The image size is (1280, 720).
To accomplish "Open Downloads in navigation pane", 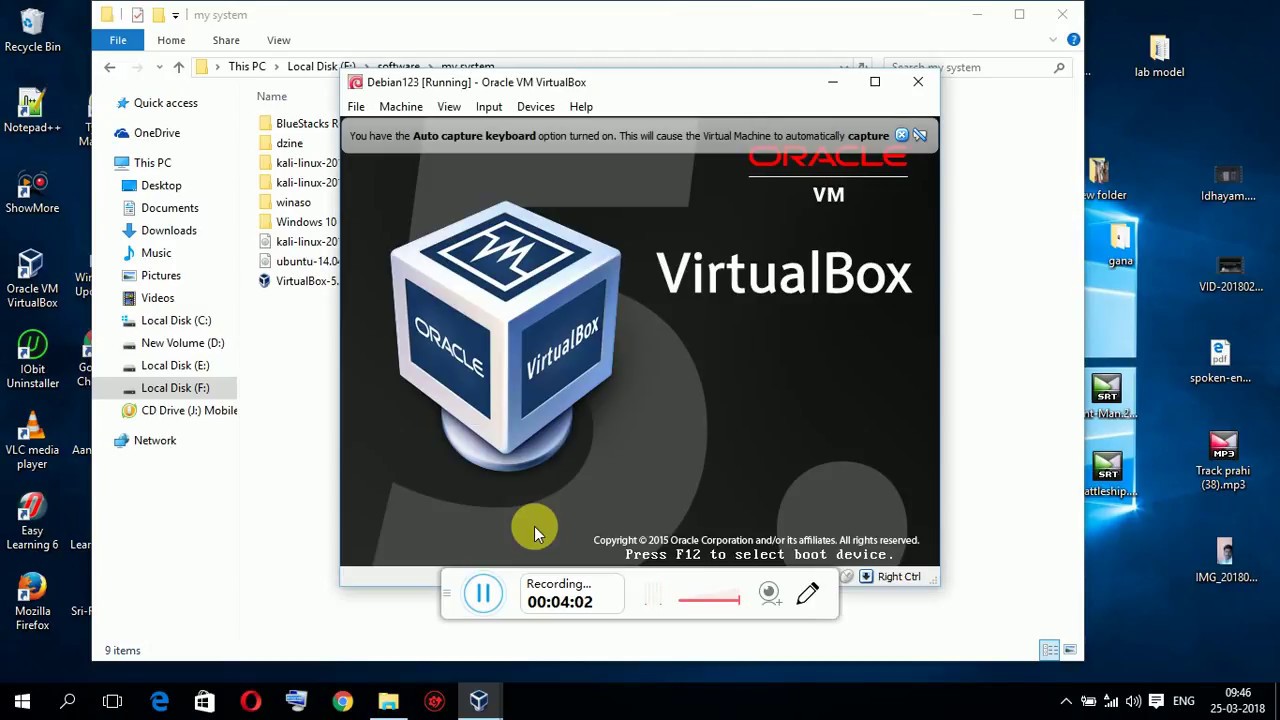I will click(168, 231).
